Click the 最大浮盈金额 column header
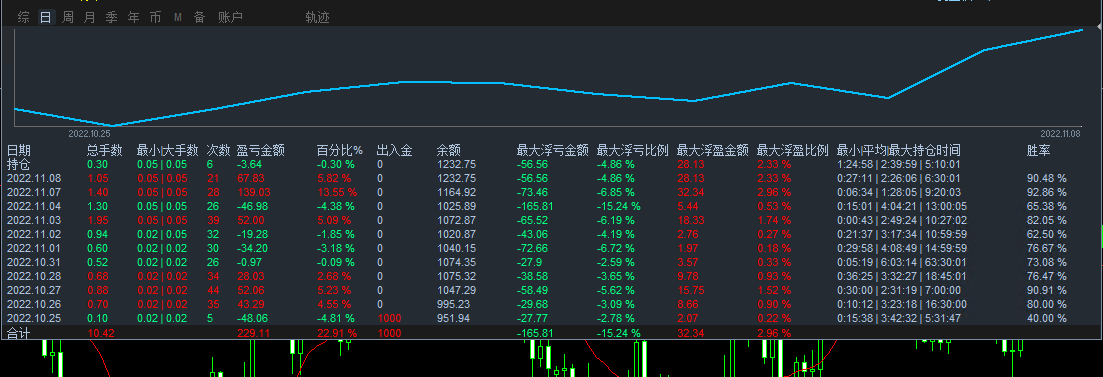This screenshot has height=377, width=1103. (x=712, y=151)
